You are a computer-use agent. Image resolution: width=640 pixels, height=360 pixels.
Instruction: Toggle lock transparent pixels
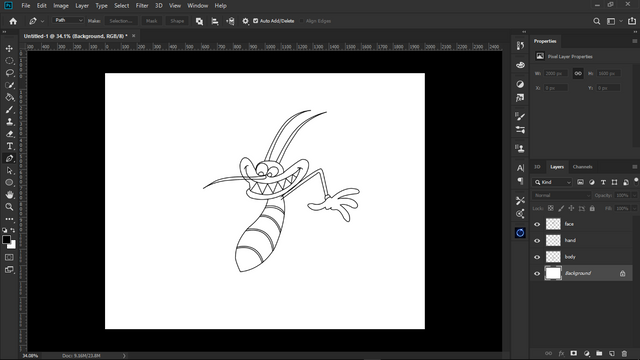pyautogui.click(x=551, y=208)
